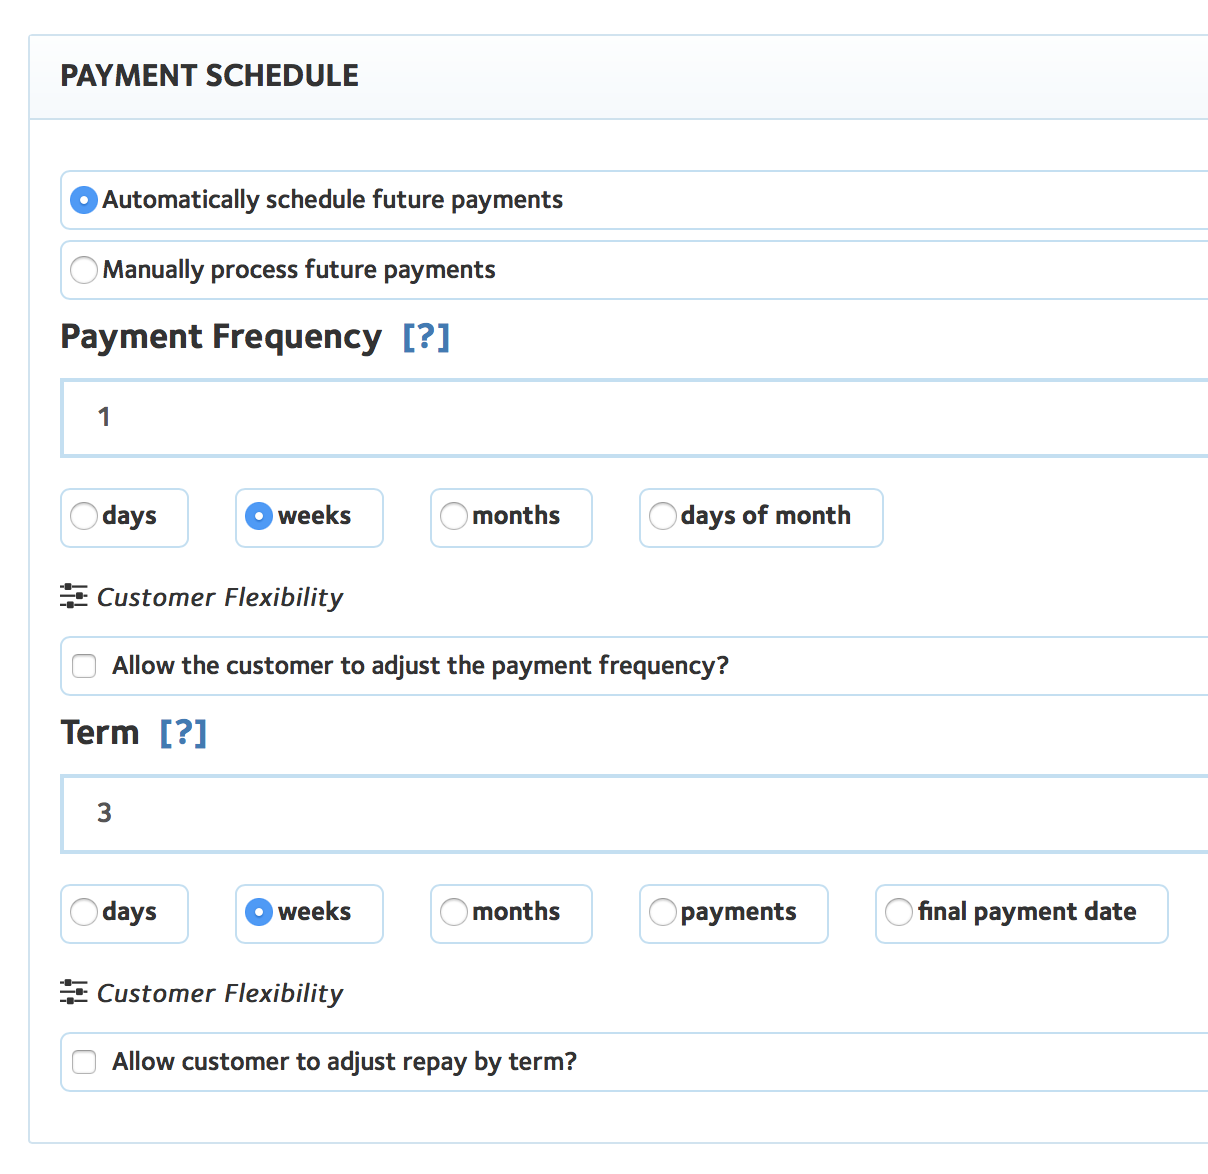This screenshot has width=1208, height=1174.
Task: Open the Payment Frequency help link
Action: click(426, 337)
